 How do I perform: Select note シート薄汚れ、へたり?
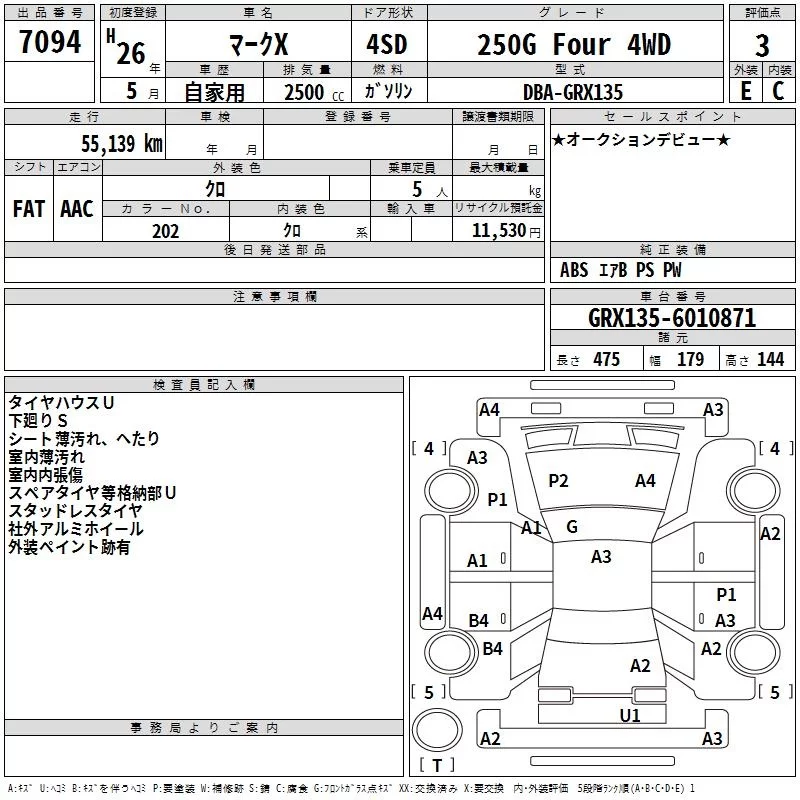click(84, 439)
